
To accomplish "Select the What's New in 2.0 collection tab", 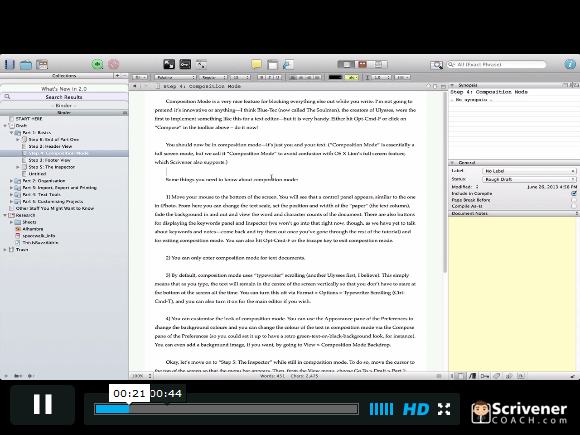I will coord(64,89).
